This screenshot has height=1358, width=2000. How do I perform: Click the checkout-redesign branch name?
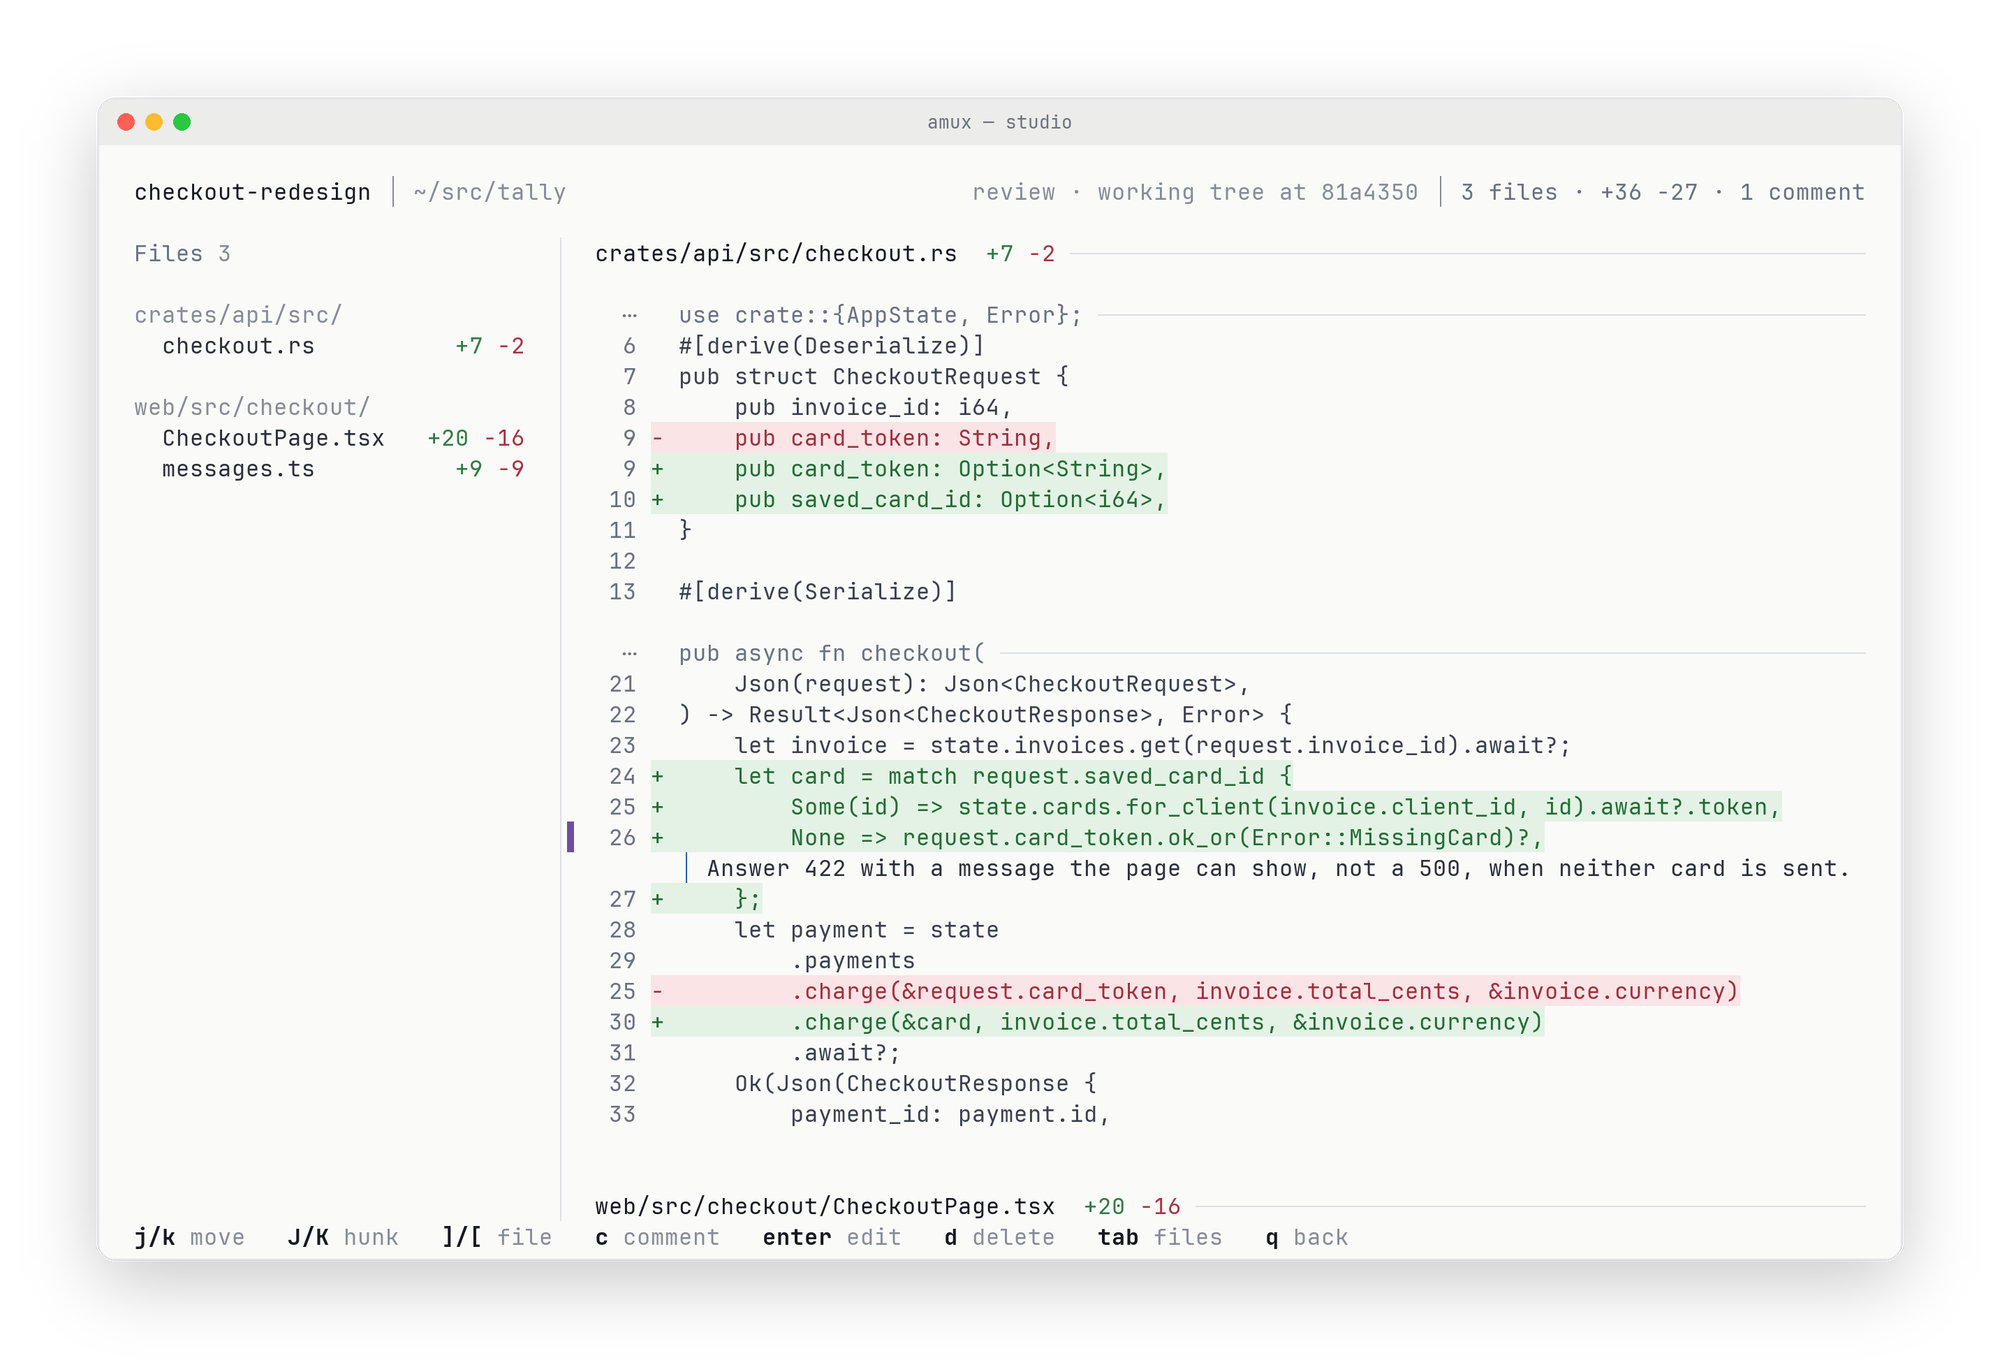click(x=252, y=192)
